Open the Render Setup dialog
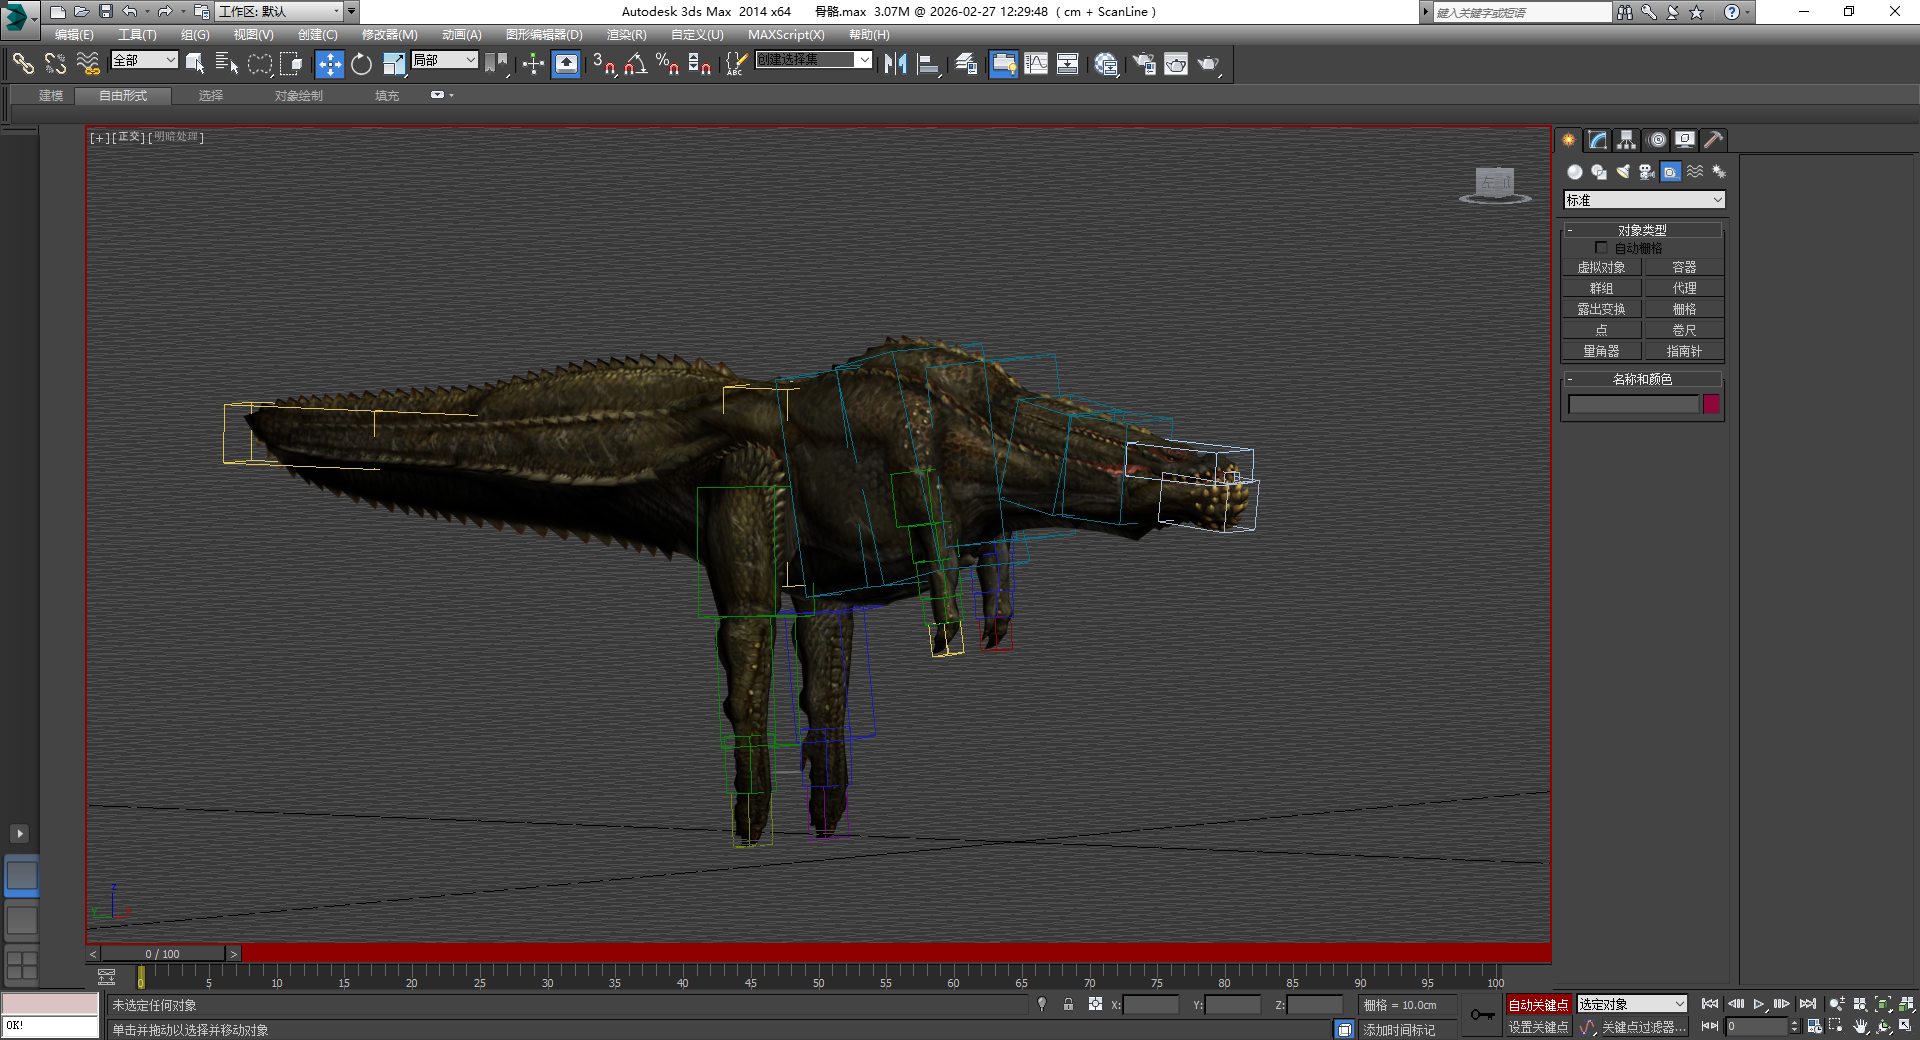 click(x=1144, y=64)
